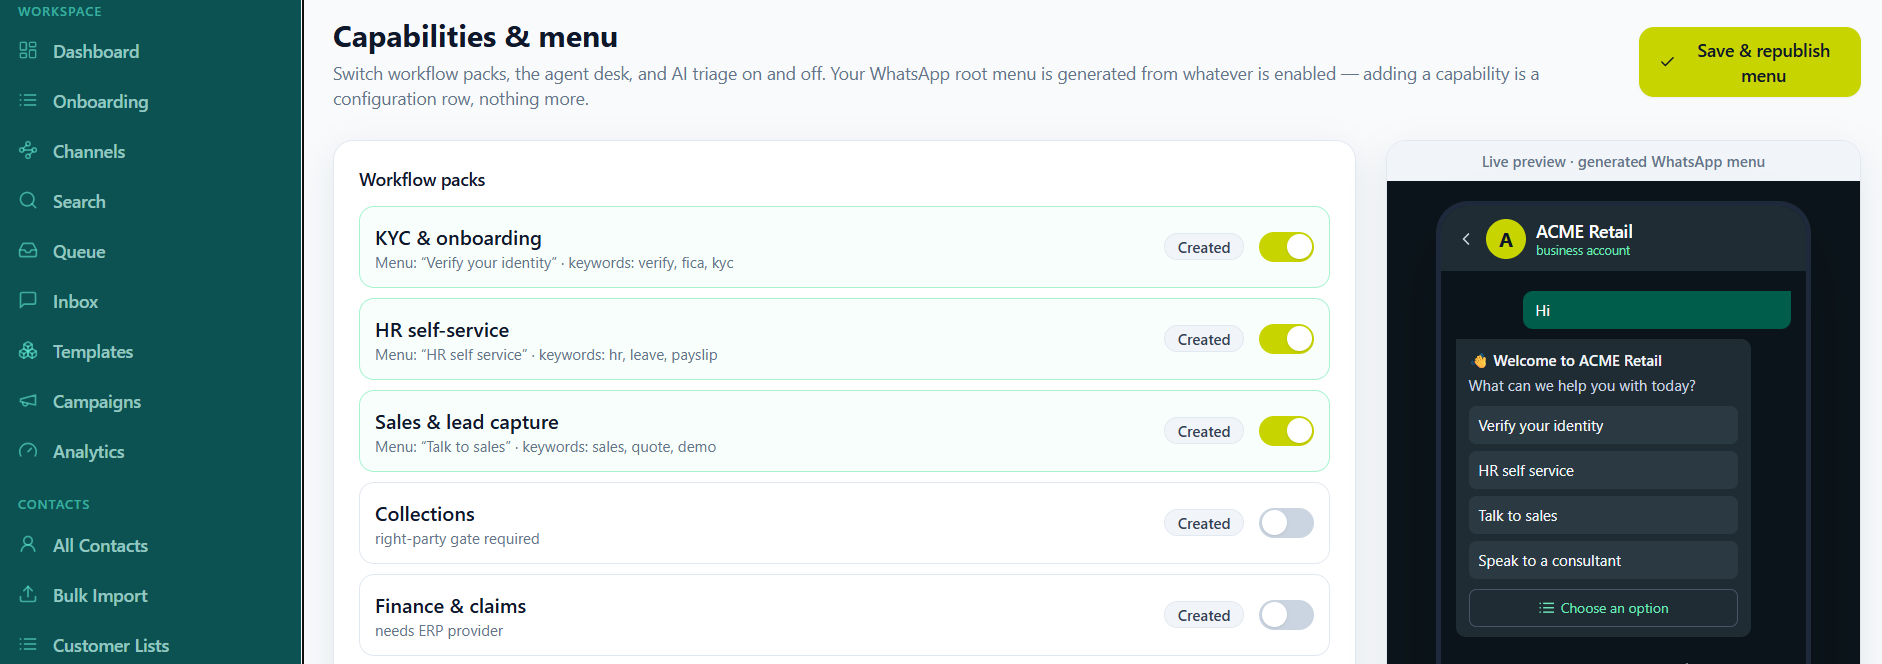Image resolution: width=1882 pixels, height=664 pixels.
Task: Click the Queue tray icon
Action: [x=28, y=250]
